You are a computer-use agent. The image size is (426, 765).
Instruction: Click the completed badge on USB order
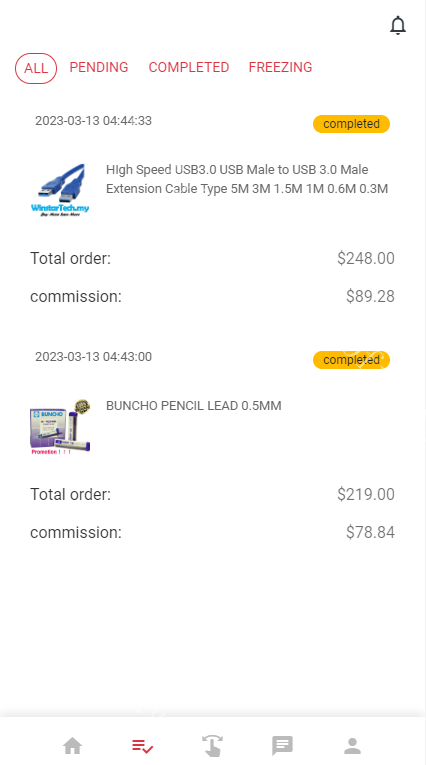tap(351, 124)
